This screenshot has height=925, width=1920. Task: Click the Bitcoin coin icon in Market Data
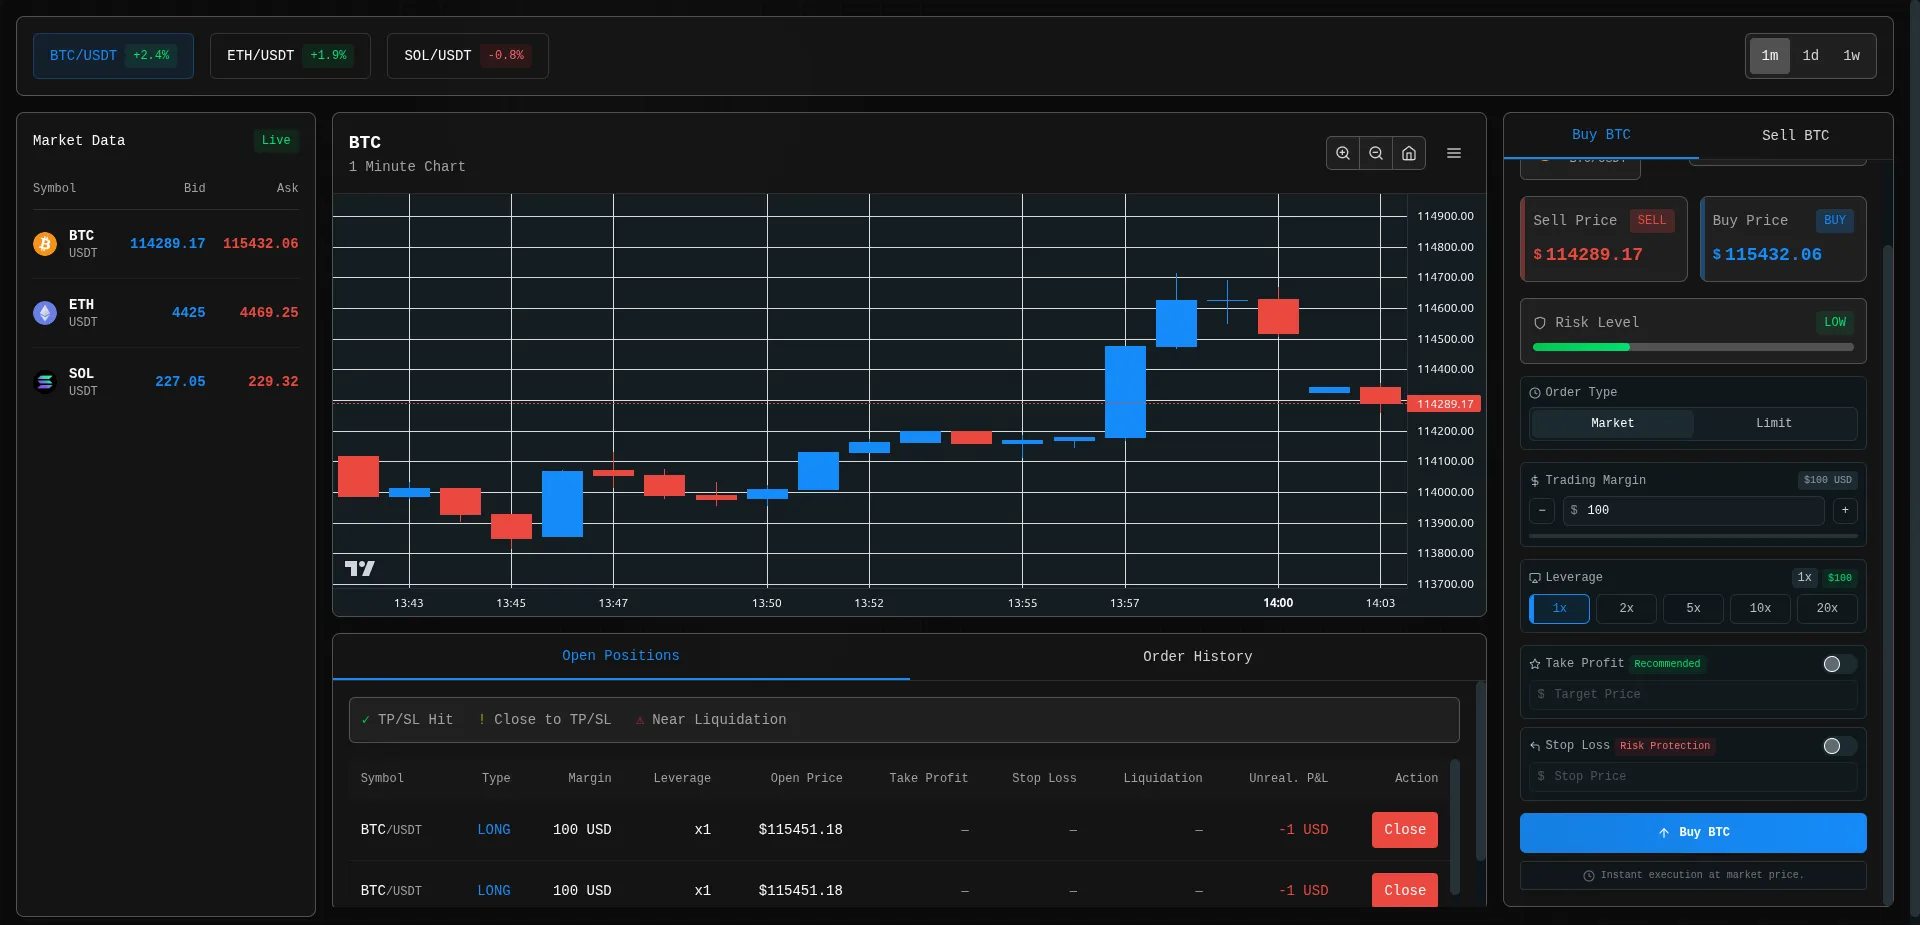(45, 244)
